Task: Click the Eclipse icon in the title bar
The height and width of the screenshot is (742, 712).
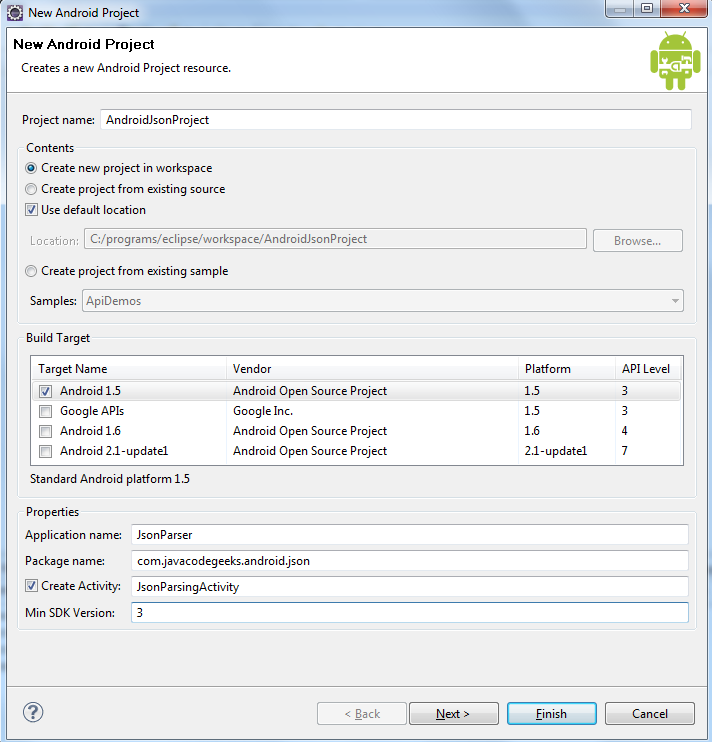Action: click(x=15, y=12)
